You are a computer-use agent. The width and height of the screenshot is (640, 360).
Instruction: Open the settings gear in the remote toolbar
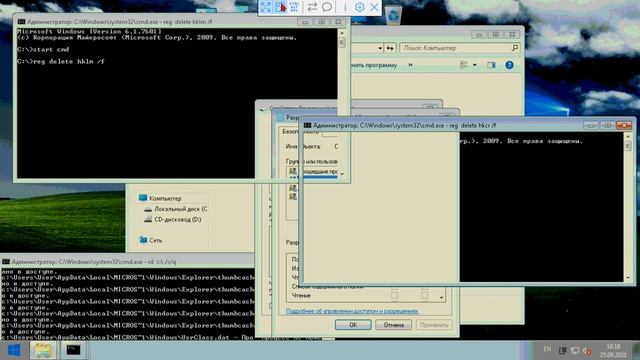click(x=360, y=7)
